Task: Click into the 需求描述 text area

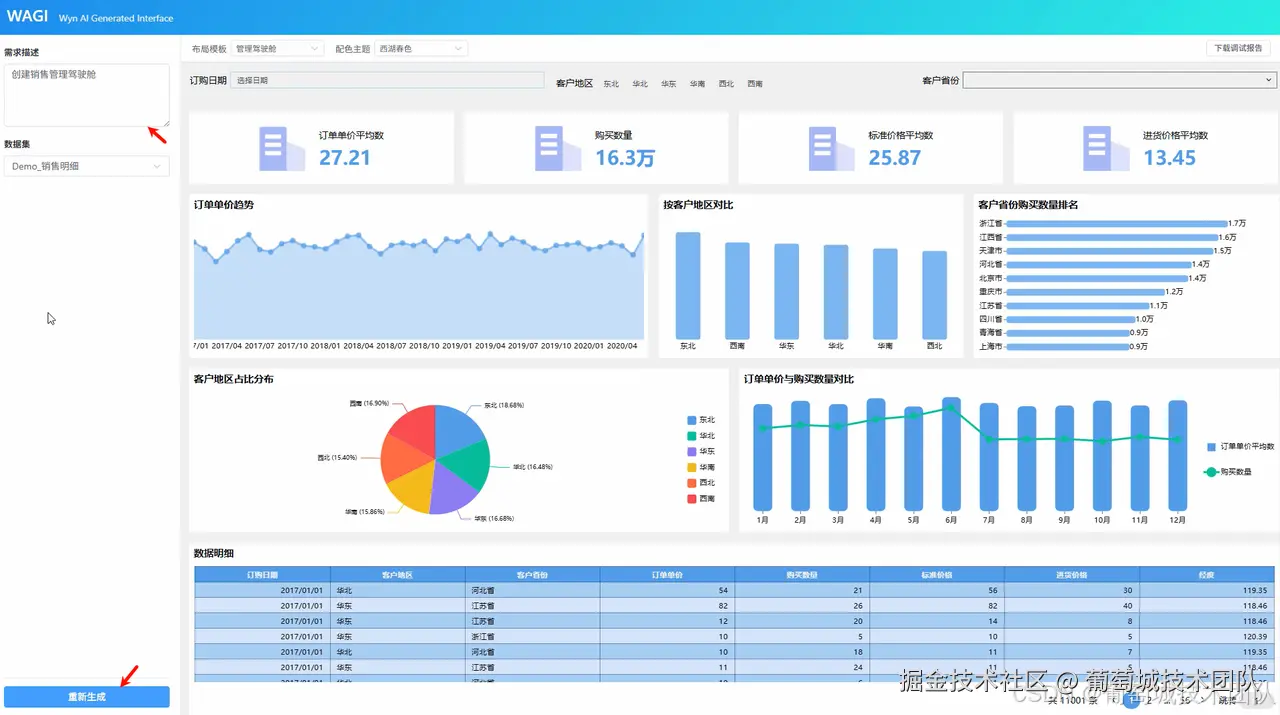Action: coord(86,95)
